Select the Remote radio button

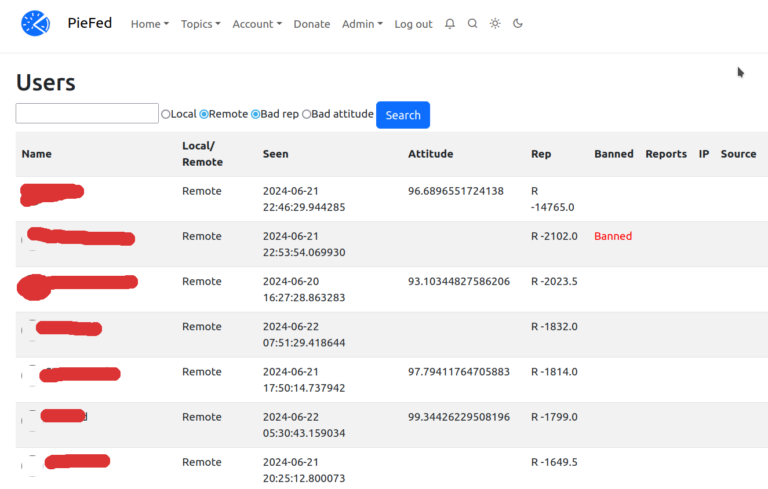(x=204, y=115)
